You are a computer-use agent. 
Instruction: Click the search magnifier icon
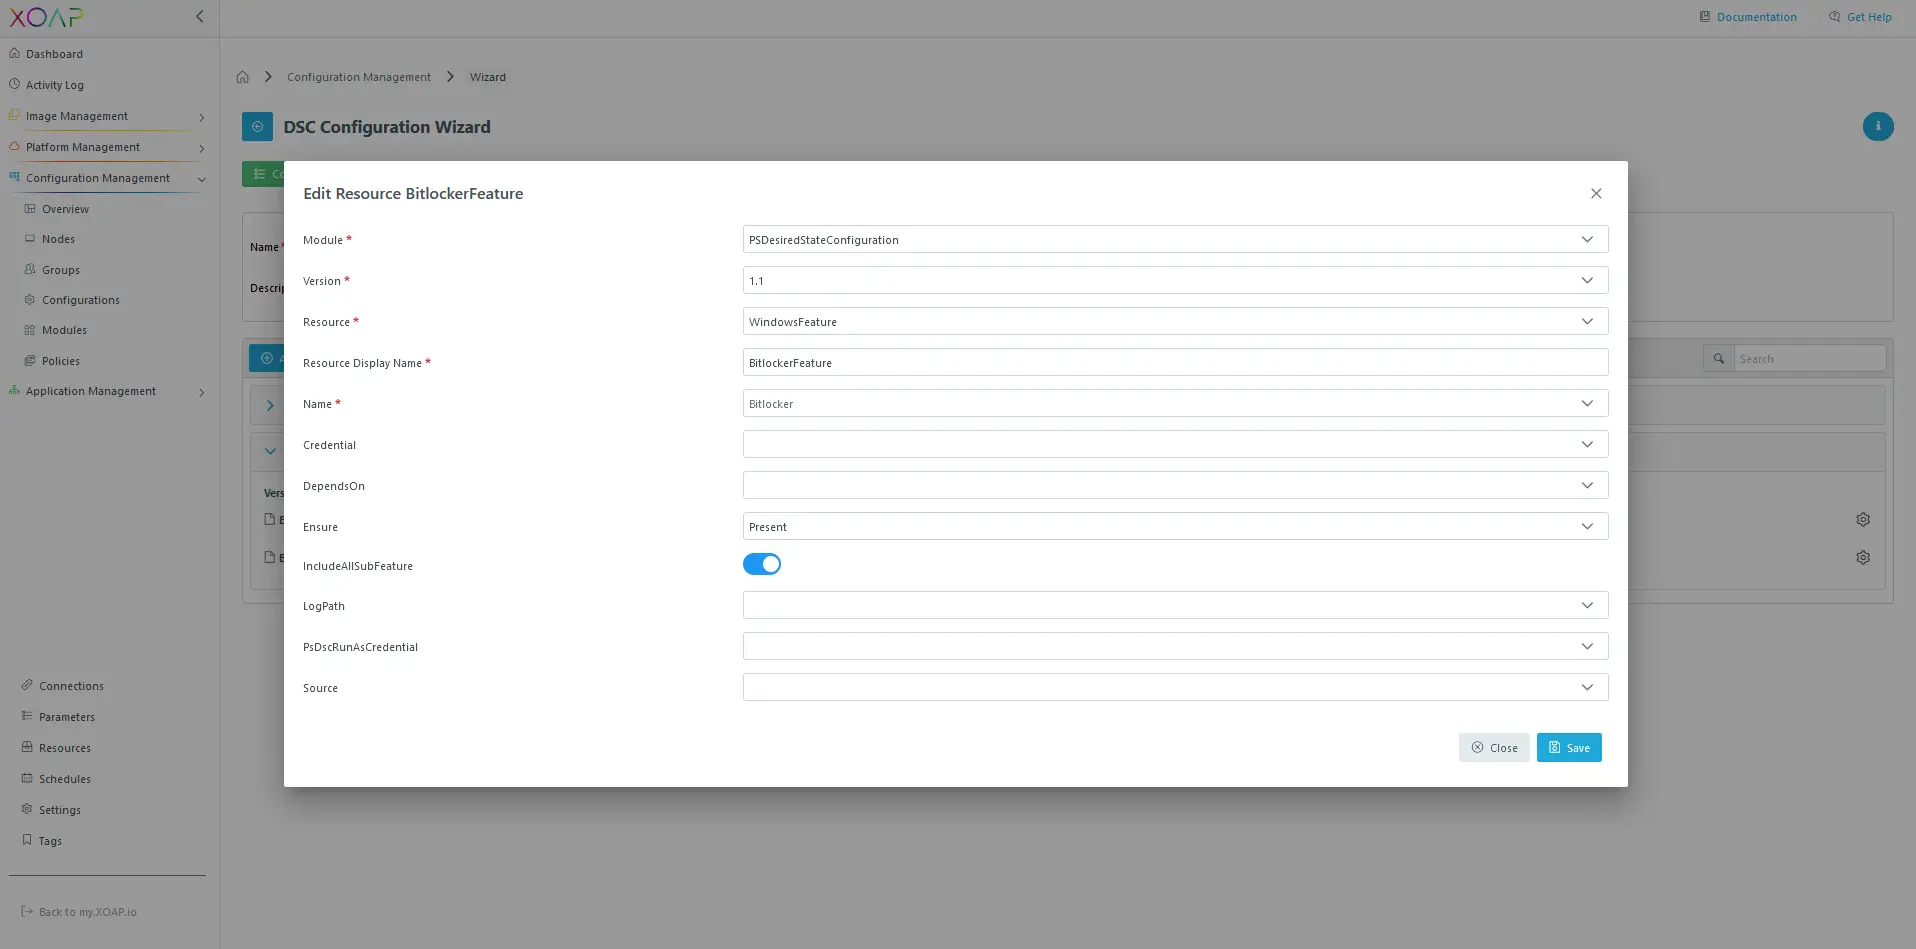click(x=1719, y=358)
